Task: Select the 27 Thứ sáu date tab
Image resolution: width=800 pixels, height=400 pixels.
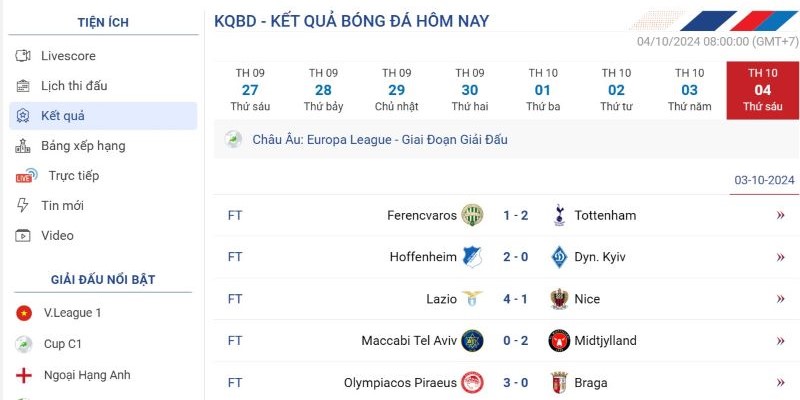Action: click(x=250, y=90)
